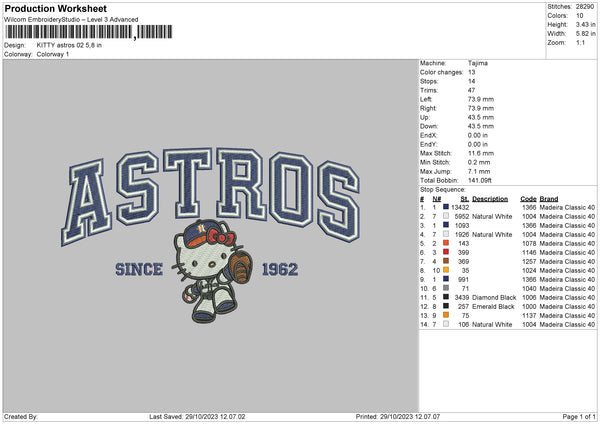Select the design name KITTY astros 02 5,8 in
This screenshot has height=424, width=600.
coord(69,45)
